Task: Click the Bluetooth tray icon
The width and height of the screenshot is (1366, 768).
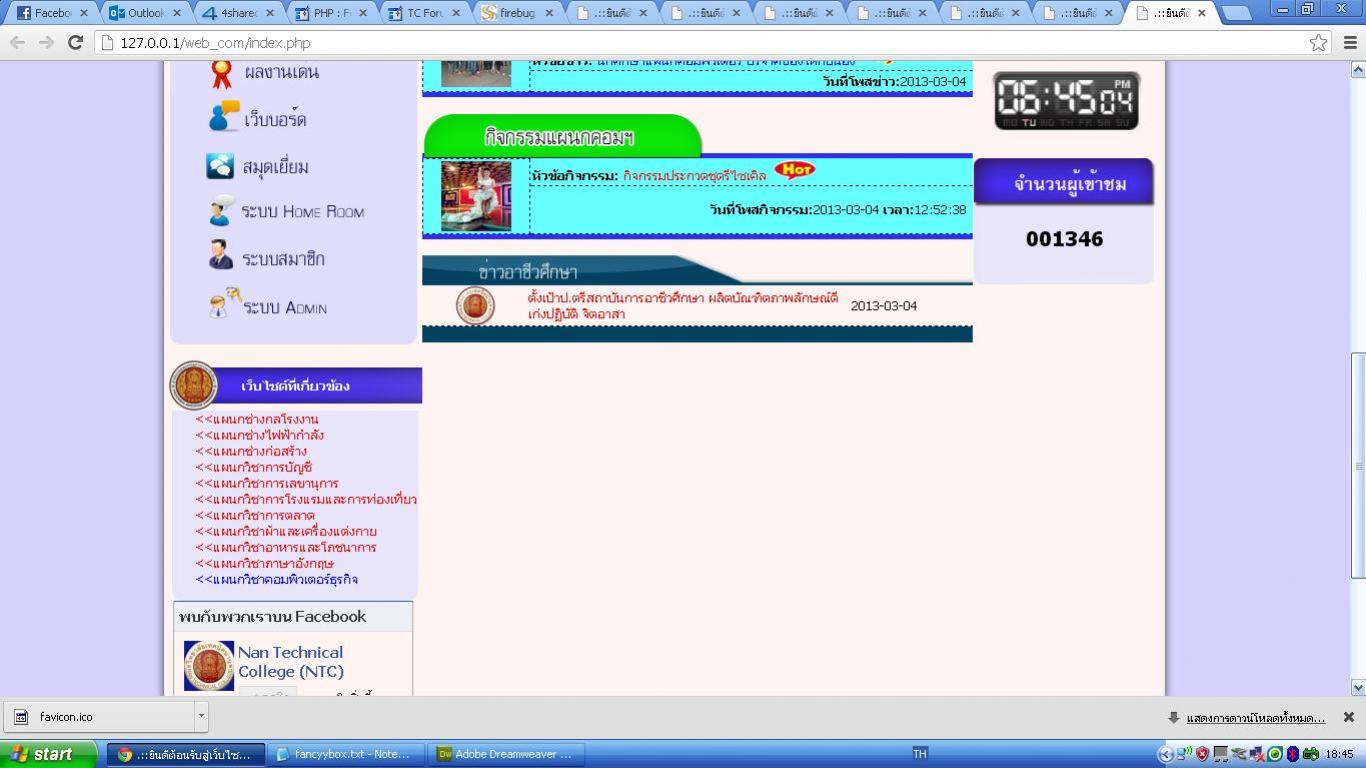Action: 1292,754
